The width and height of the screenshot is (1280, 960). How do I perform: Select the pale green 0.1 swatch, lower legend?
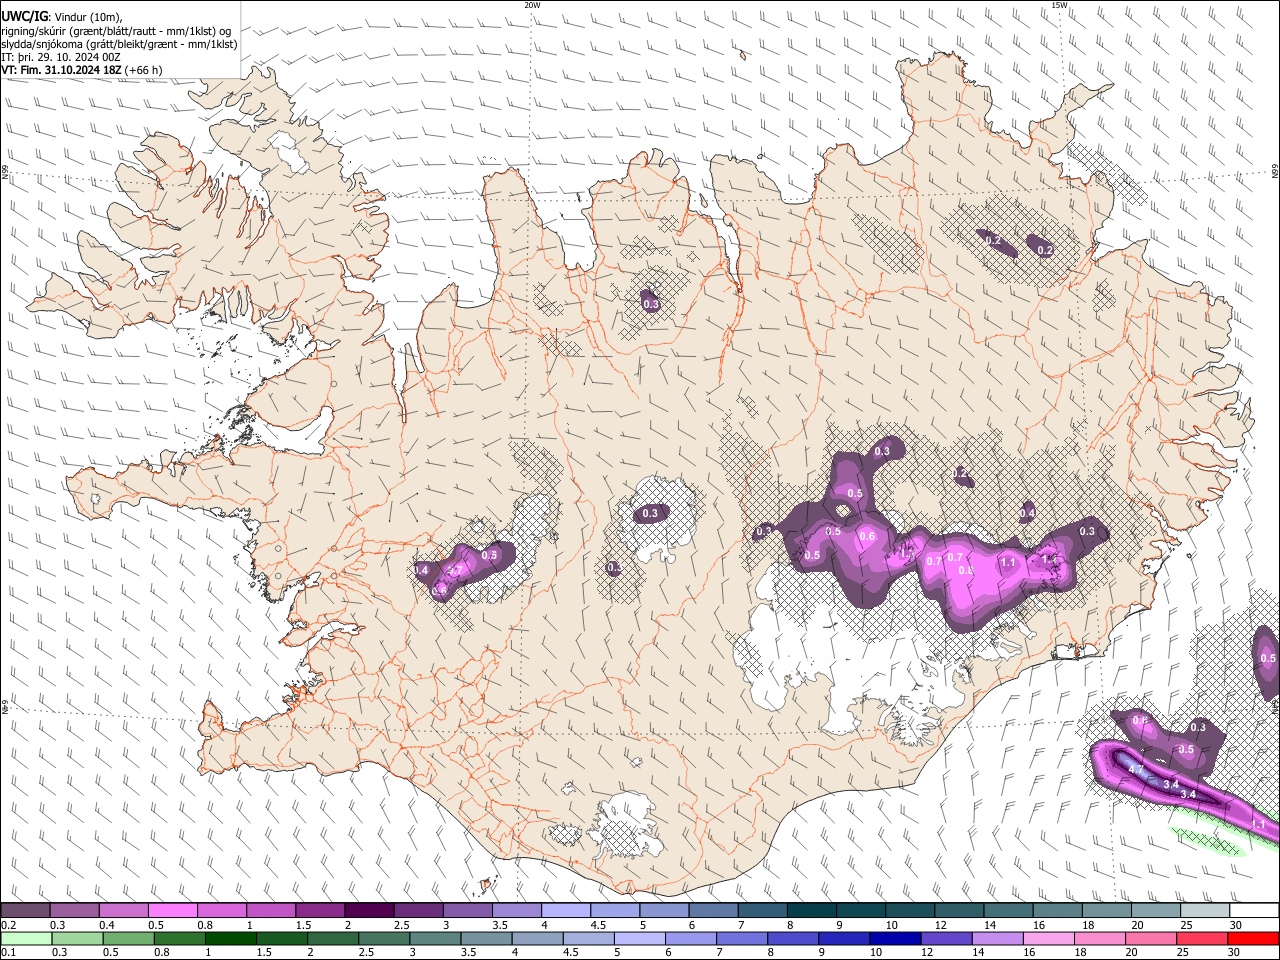click(x=26, y=938)
